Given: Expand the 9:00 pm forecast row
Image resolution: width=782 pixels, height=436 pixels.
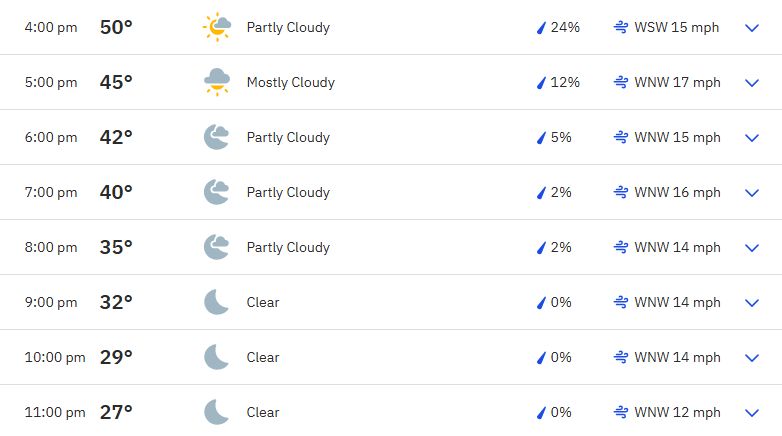Looking at the screenshot, I should click(752, 303).
